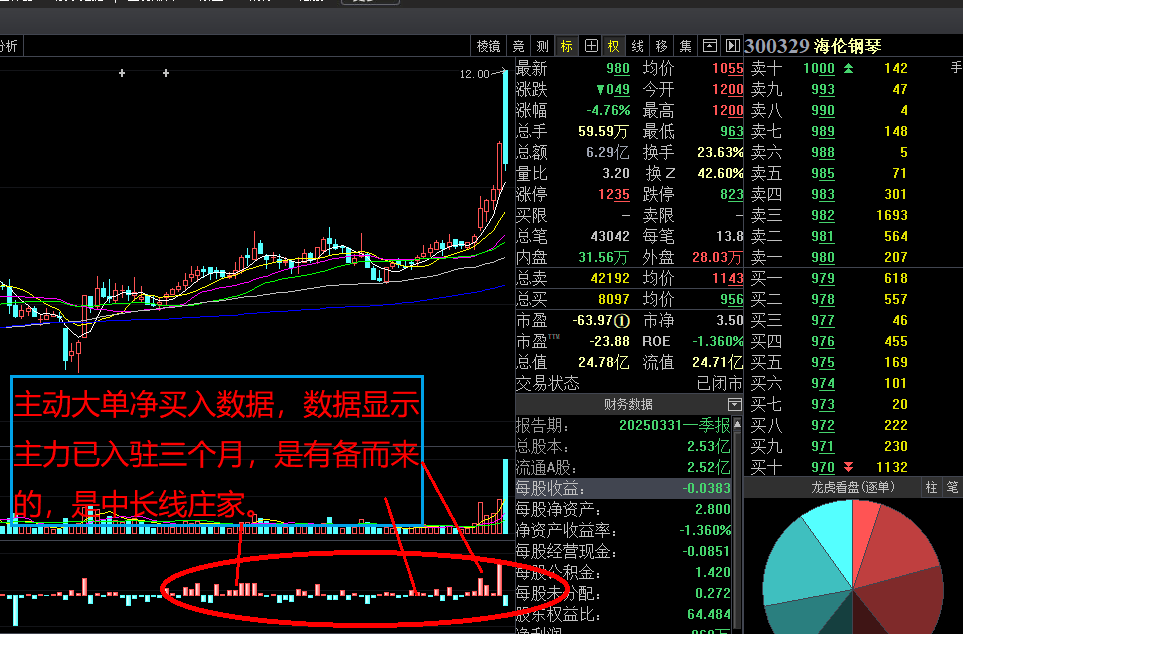Viewport: 1152px width, 648px height.
Task: Click the 流通A股 2.52亿 value
Action: point(709,468)
